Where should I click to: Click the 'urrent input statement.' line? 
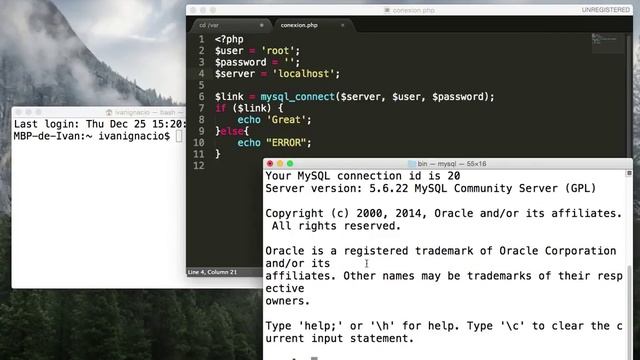(340, 338)
